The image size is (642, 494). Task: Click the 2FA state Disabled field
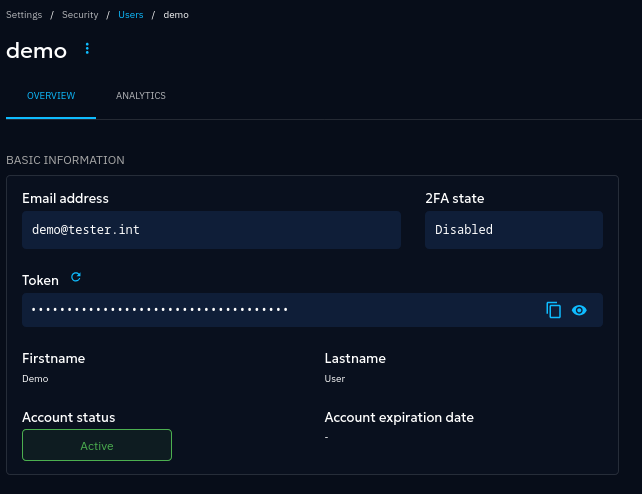[x=514, y=230]
